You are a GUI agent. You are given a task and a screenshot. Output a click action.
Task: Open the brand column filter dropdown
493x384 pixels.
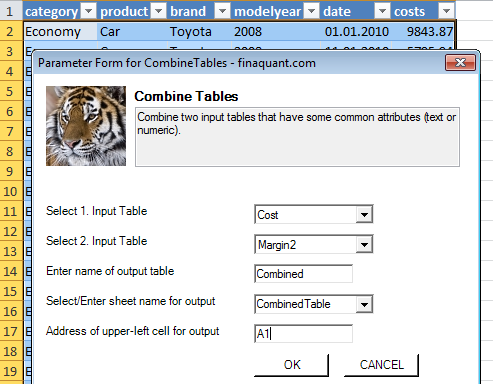pyautogui.click(x=222, y=12)
